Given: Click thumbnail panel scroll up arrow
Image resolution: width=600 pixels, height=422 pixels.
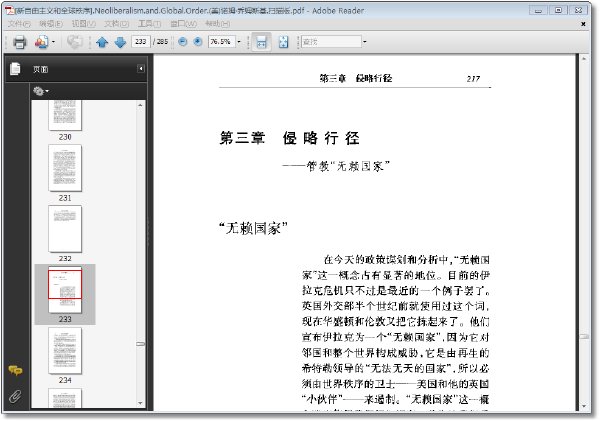Looking at the screenshot, I should pos(140,105).
